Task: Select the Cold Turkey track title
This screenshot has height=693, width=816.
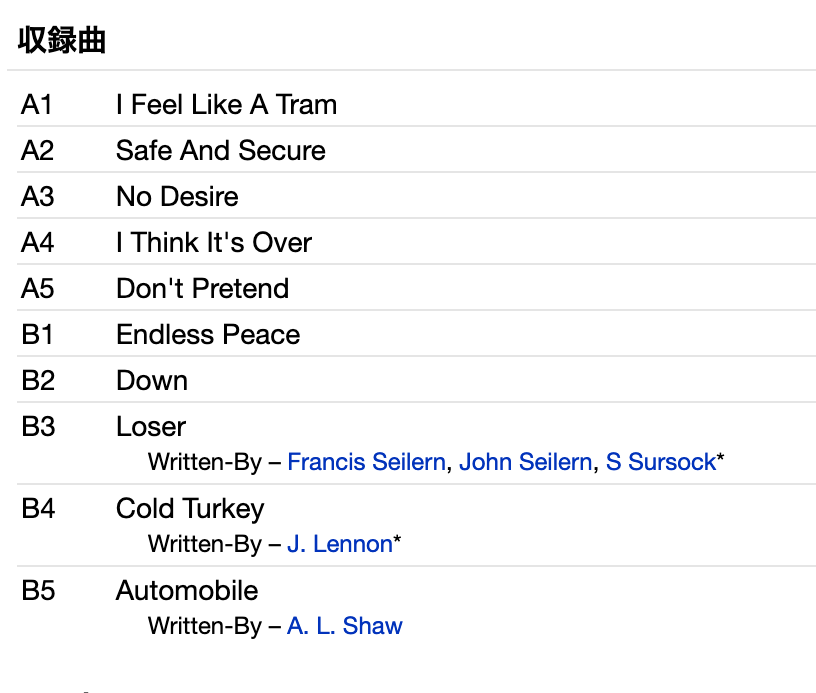Action: pyautogui.click(x=190, y=509)
